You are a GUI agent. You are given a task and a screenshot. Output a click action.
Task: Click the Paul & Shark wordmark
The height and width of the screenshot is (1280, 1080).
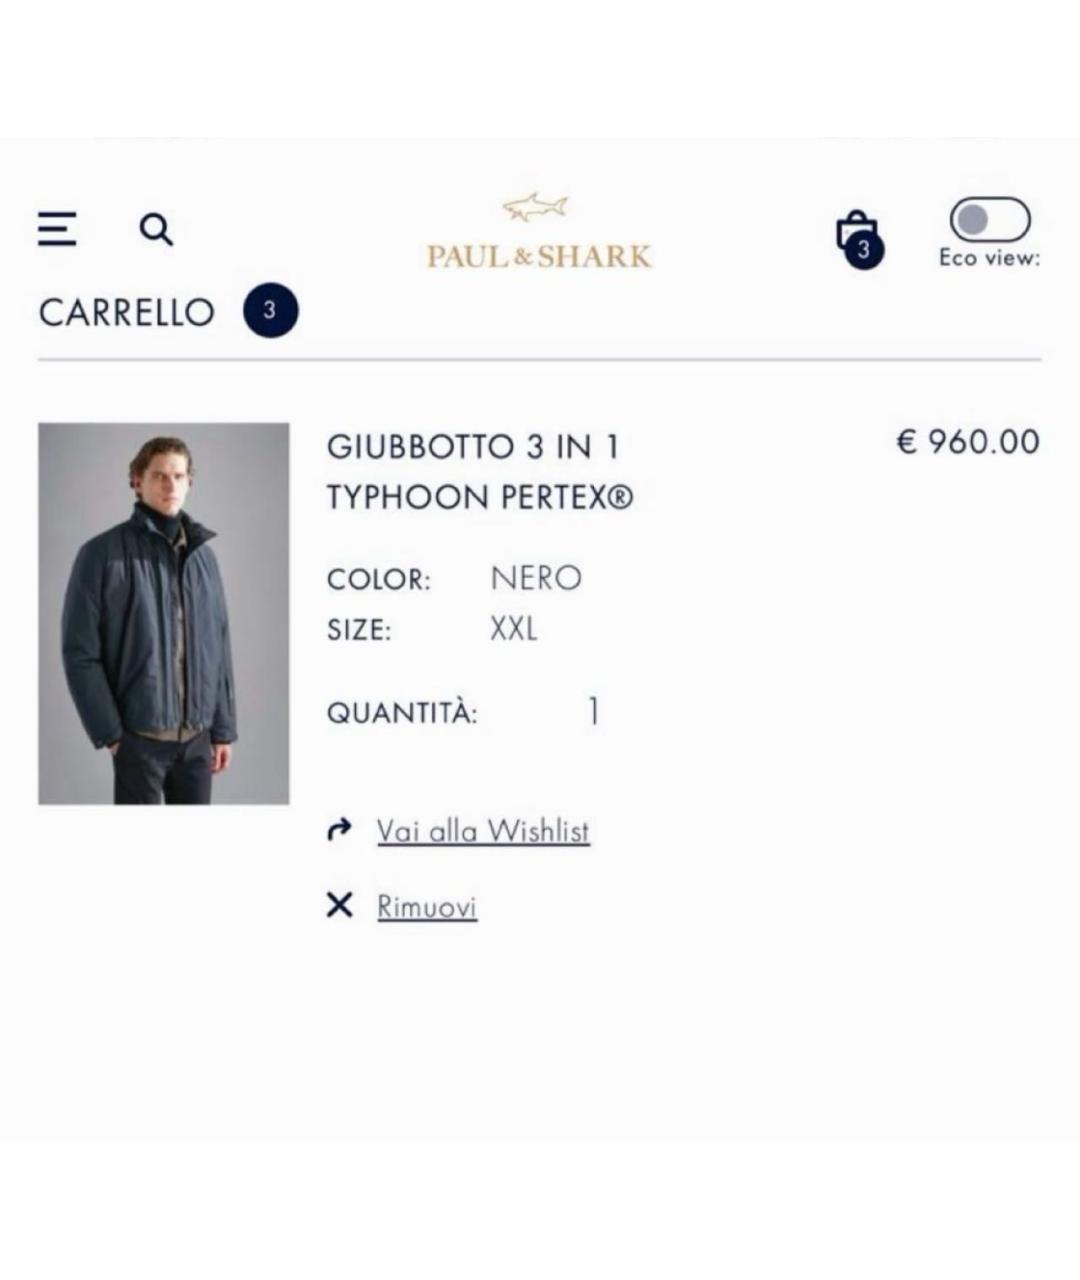539,257
